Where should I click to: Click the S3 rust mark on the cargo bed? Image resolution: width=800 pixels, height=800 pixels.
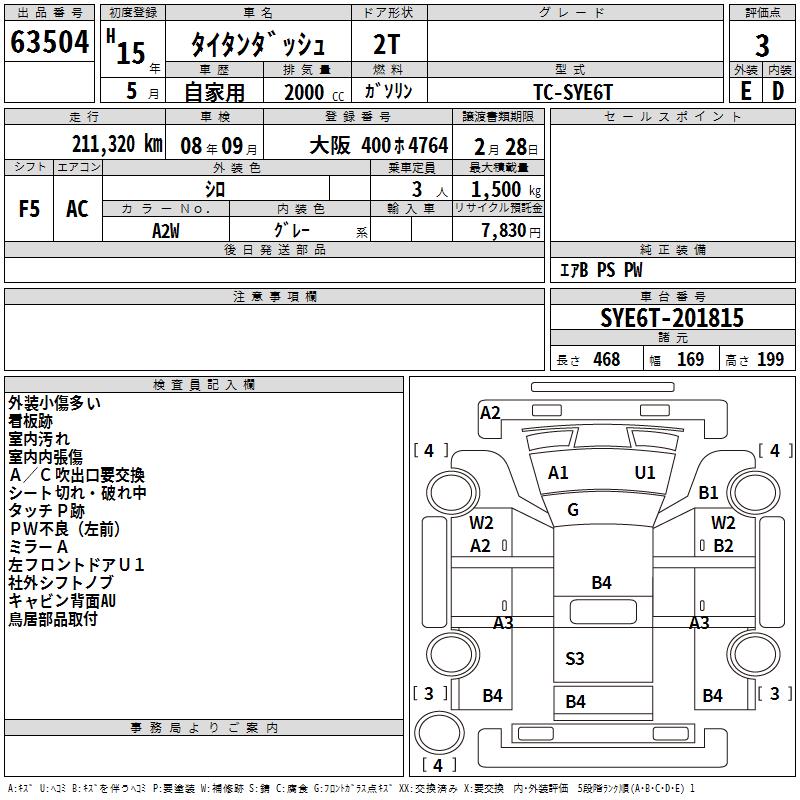click(x=575, y=658)
